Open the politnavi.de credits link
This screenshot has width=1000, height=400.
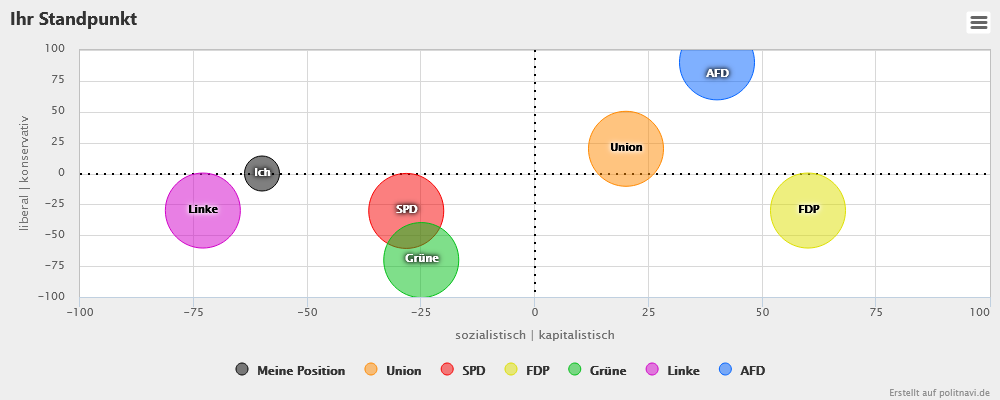tap(939, 393)
